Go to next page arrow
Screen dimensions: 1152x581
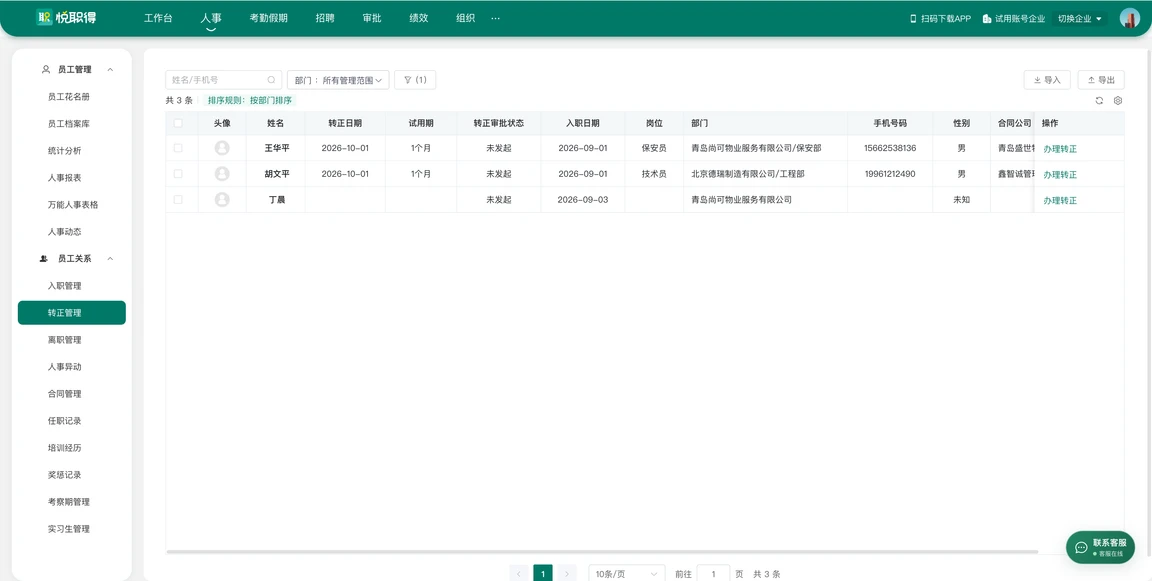point(566,574)
